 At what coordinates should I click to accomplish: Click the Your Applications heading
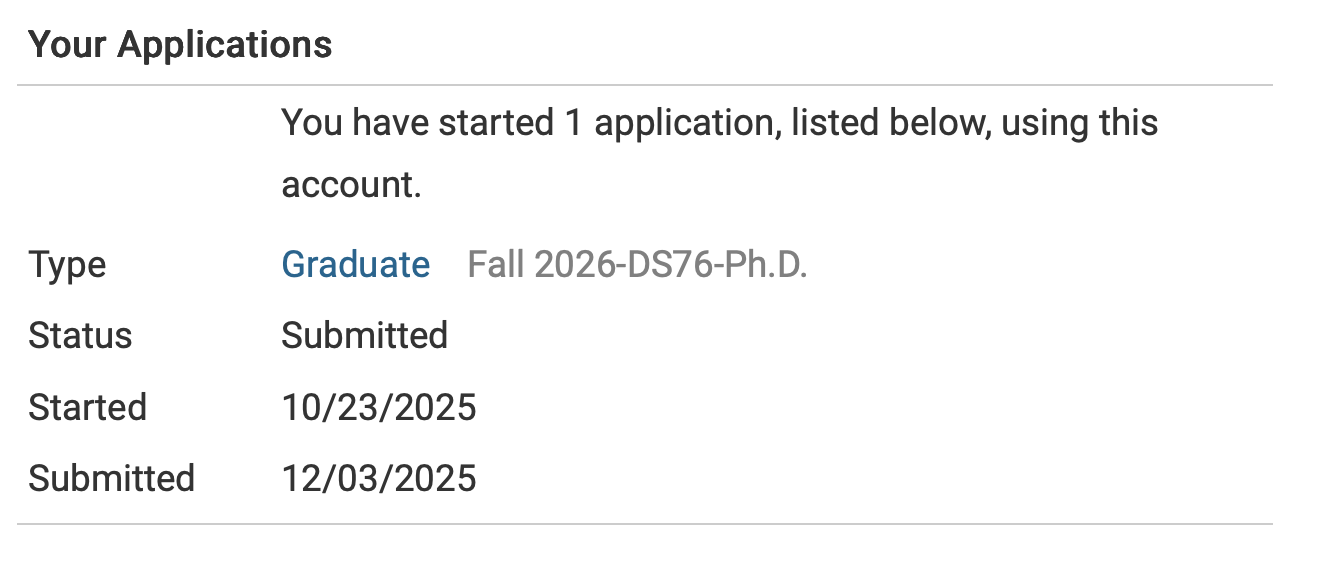(x=180, y=45)
